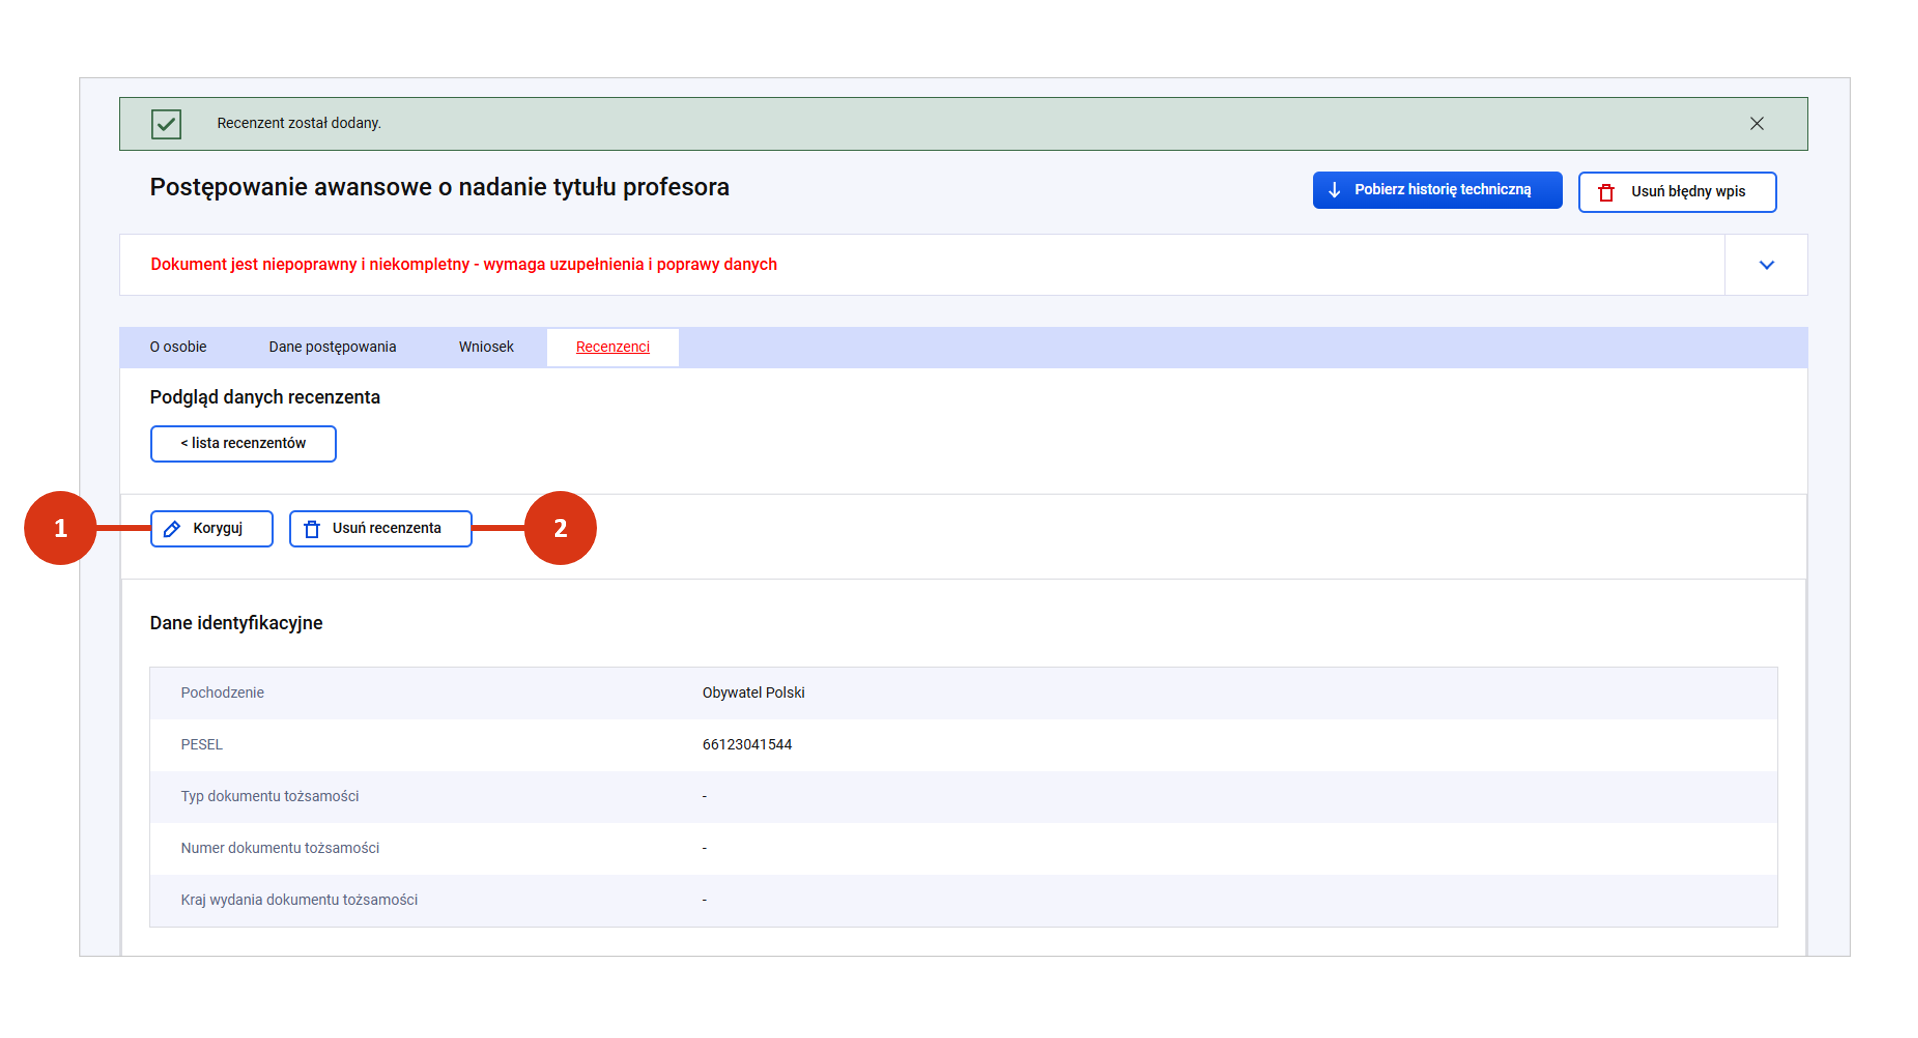Go to the 'Wniosek' tab
This screenshot has height=1038, width=1918.
point(486,347)
